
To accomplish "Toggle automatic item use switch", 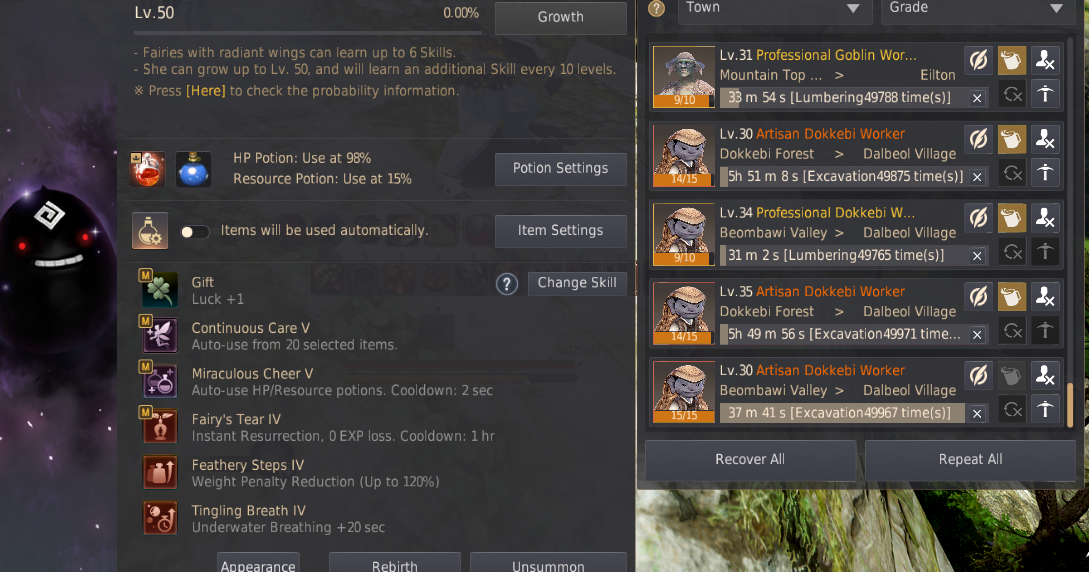I will pos(194,232).
